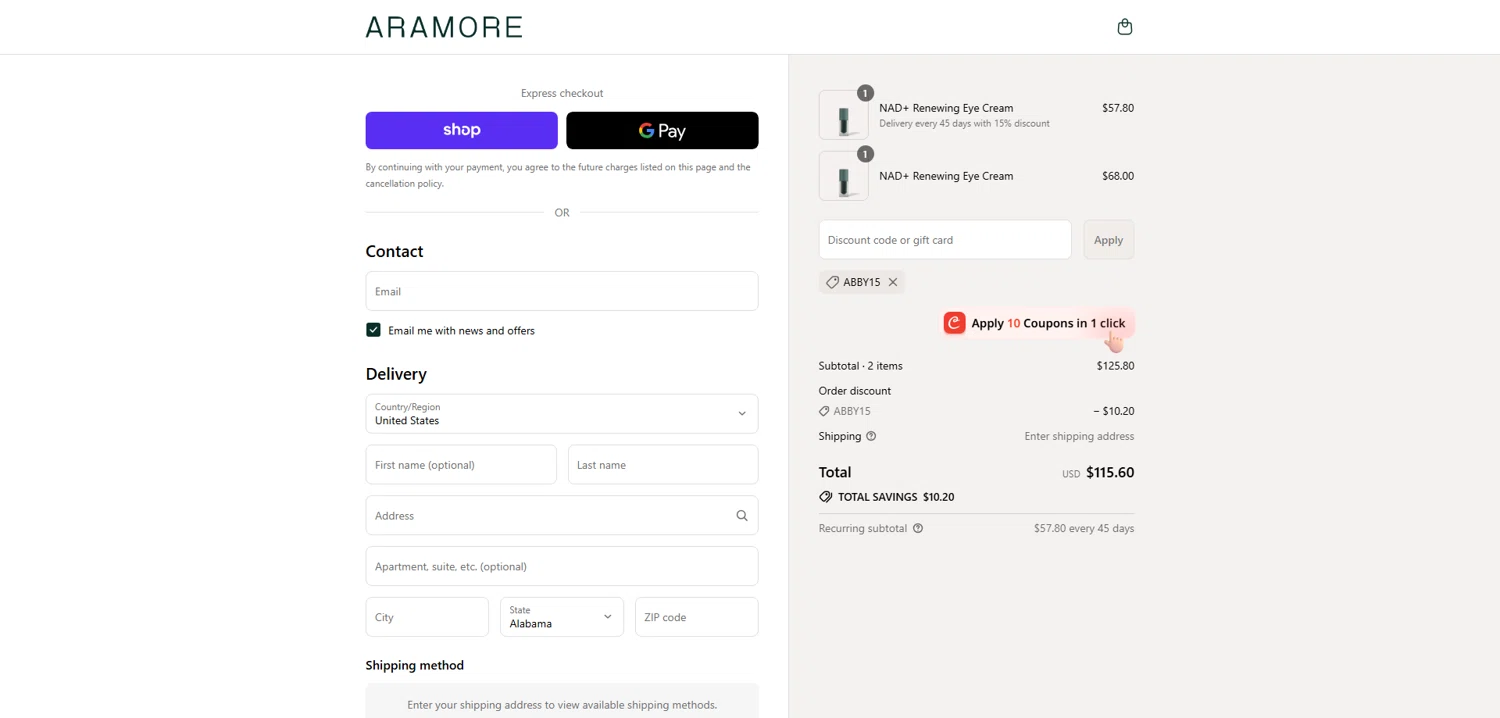This screenshot has width=1500, height=718.
Task: Click the 'Contact' heading
Action: 394,251
